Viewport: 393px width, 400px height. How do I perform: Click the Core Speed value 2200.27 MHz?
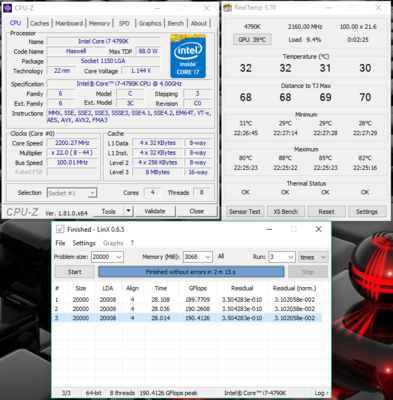72,143
